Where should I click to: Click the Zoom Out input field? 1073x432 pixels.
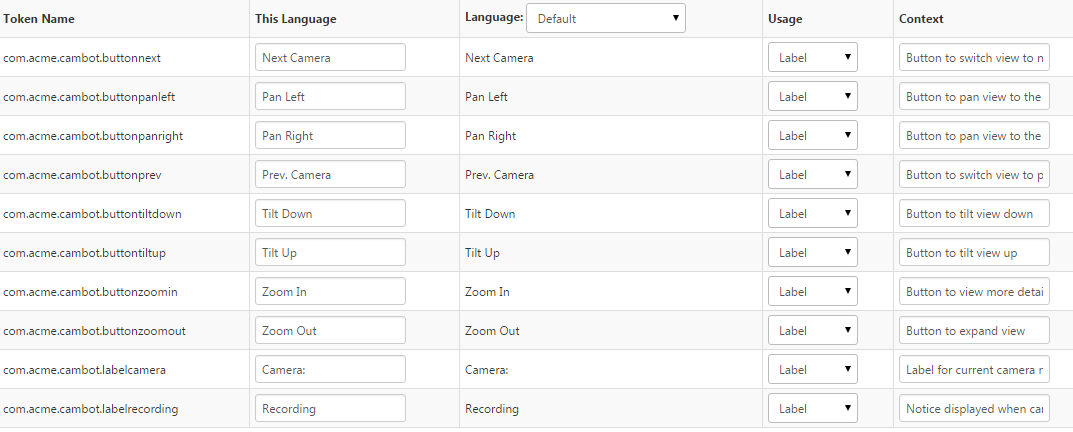point(330,330)
